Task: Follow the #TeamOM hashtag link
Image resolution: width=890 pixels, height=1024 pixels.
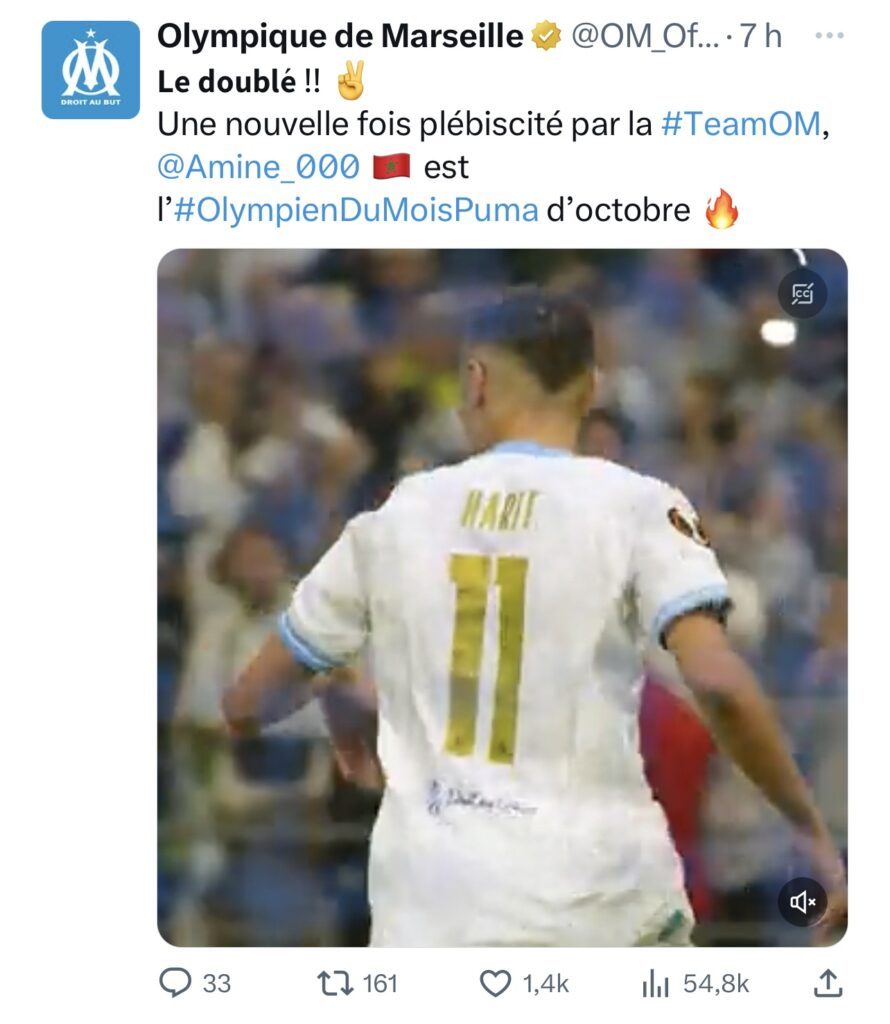Action: (740, 123)
